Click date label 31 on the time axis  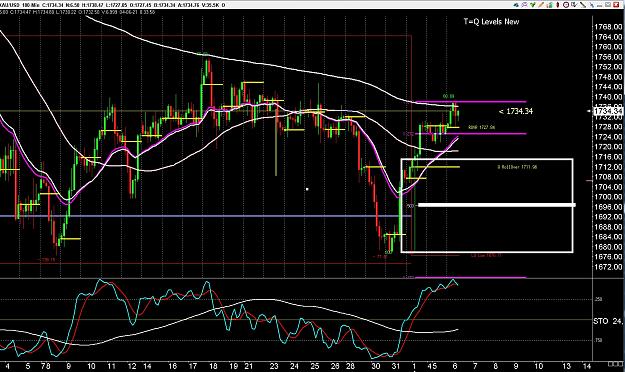(395, 366)
